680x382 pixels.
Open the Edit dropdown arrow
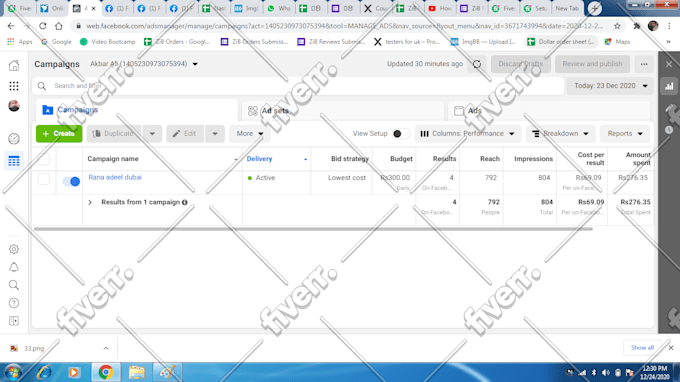pos(215,134)
